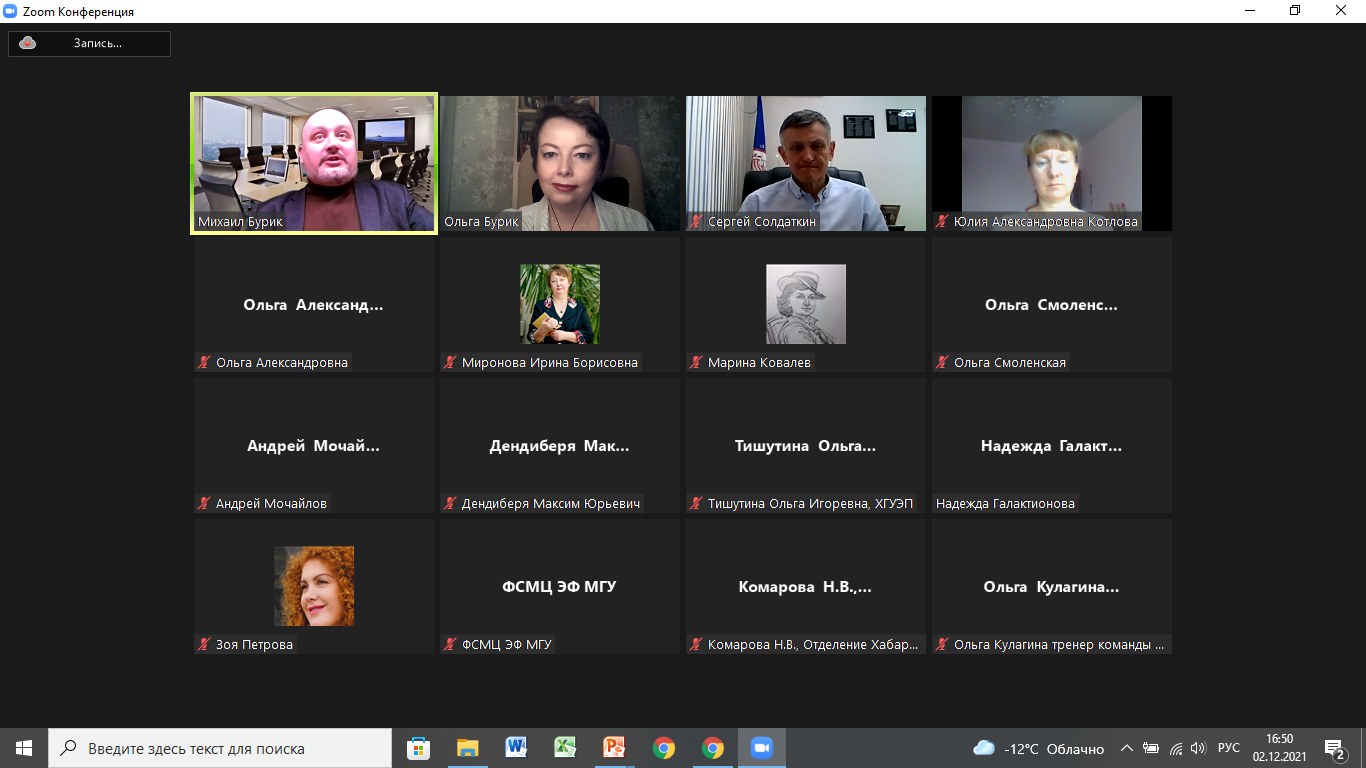Click muted mic icon of Миронова Ирина Борисовна
The image size is (1366, 768).
pyautogui.click(x=451, y=363)
